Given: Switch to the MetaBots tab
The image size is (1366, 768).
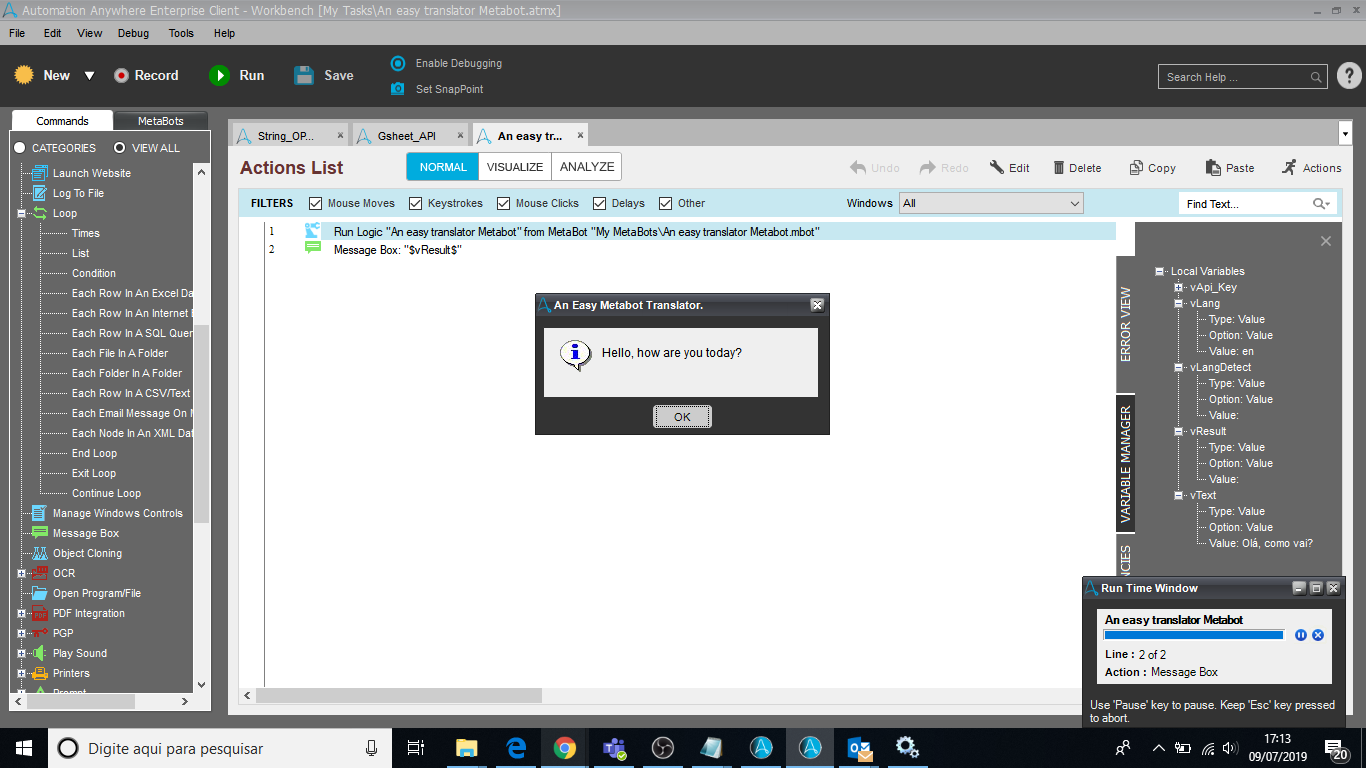Looking at the screenshot, I should coord(160,121).
